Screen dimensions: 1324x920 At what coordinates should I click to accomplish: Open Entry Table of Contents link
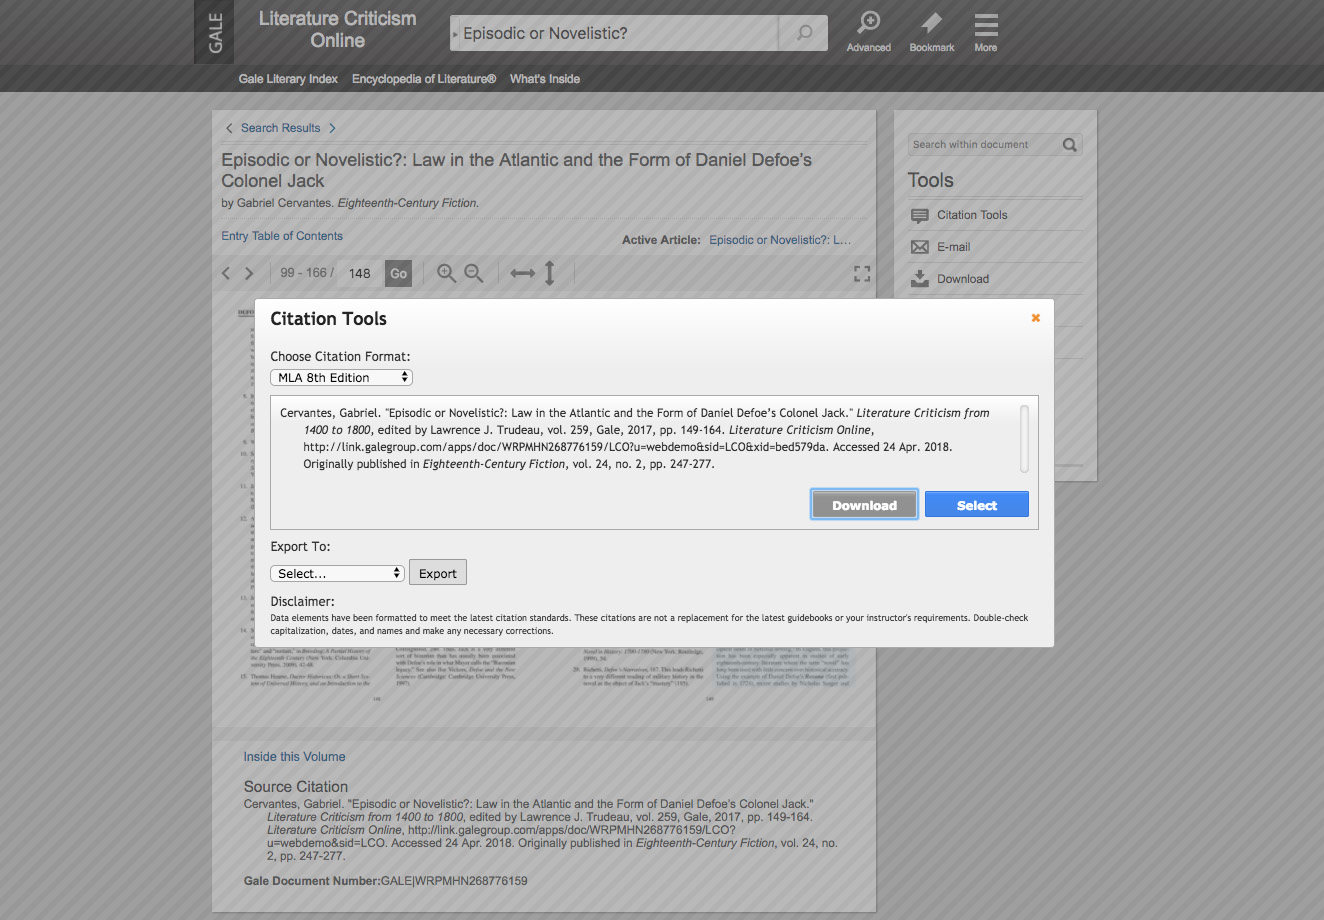coord(282,236)
